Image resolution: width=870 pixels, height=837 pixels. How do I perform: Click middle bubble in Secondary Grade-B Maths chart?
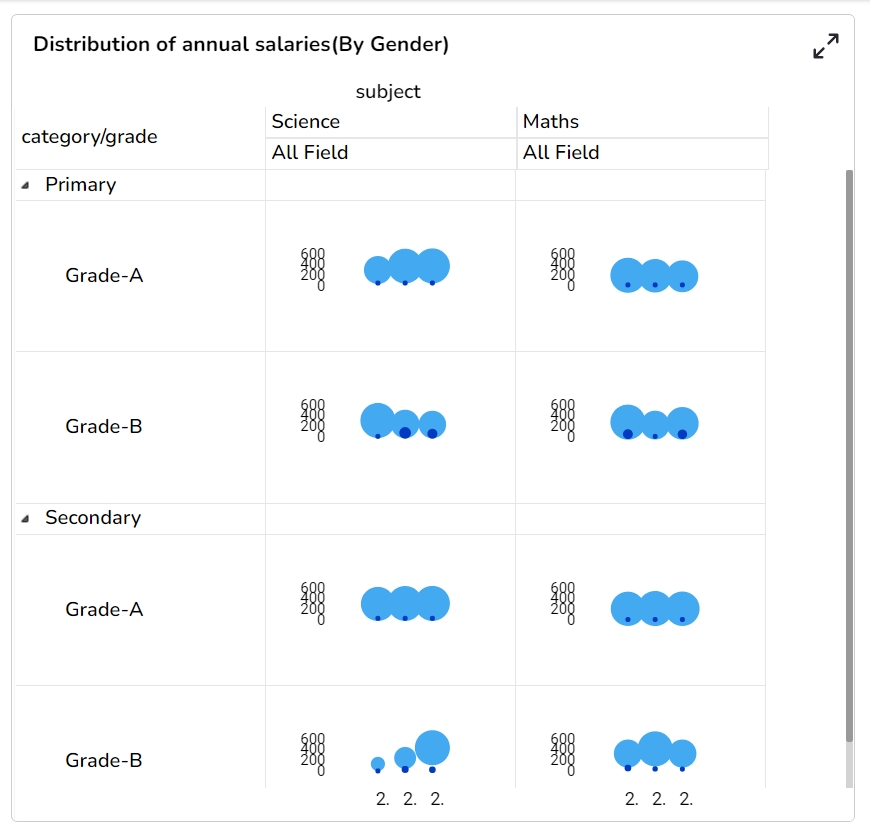(x=655, y=747)
